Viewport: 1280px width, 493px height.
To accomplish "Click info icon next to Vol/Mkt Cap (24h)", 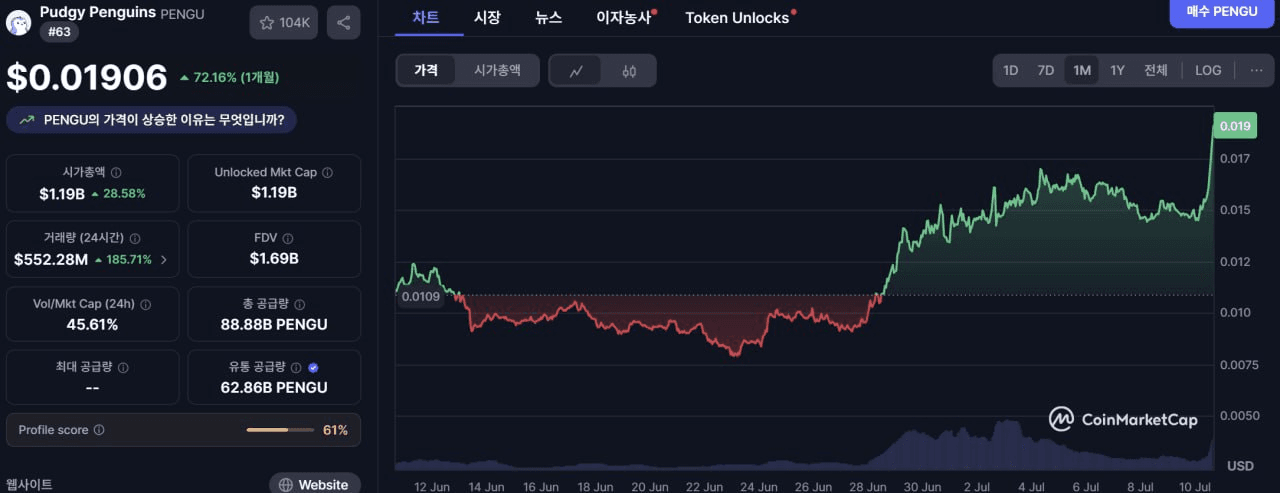I will tap(145, 304).
